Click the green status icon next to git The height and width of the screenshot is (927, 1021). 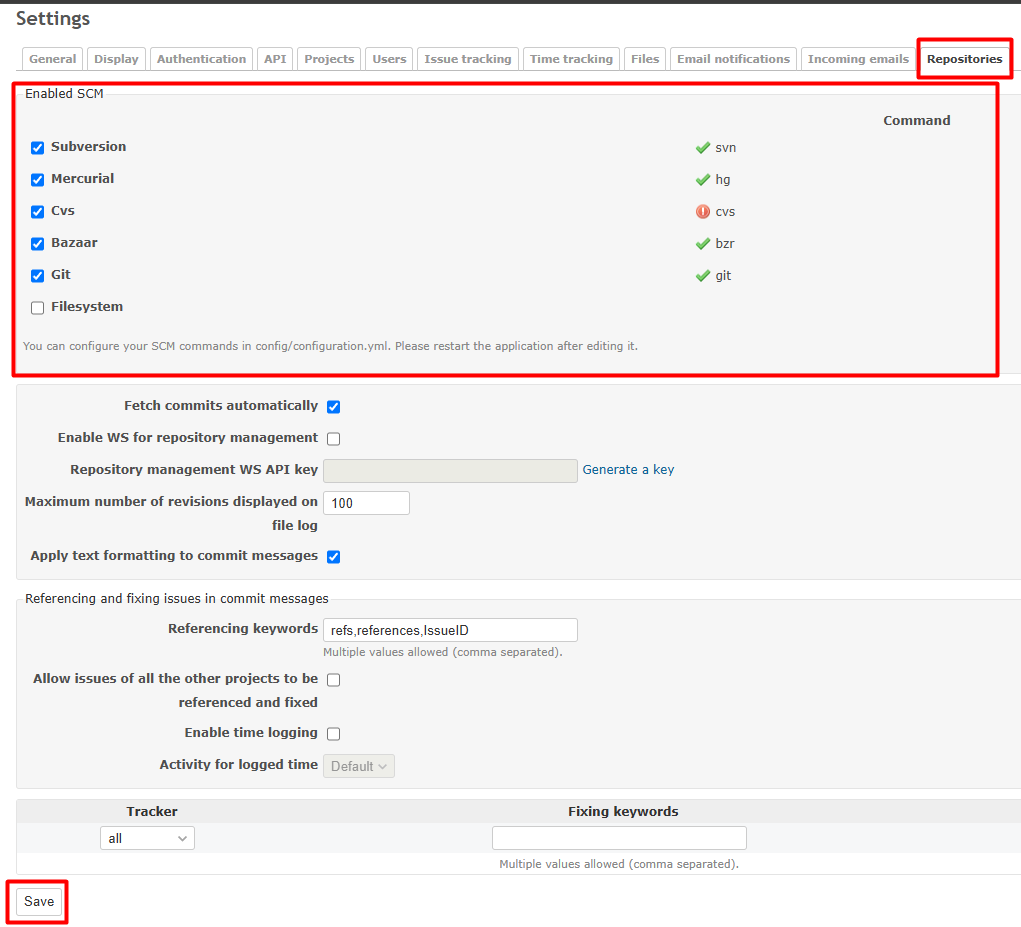[x=703, y=275]
